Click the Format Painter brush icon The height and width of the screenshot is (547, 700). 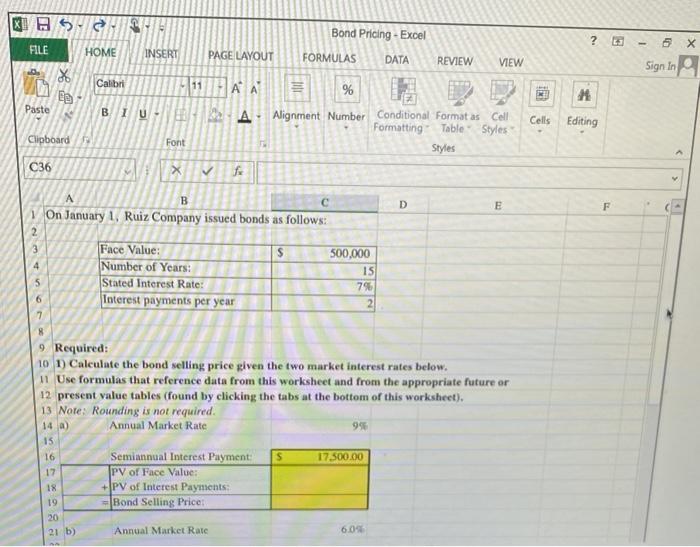tap(67, 116)
